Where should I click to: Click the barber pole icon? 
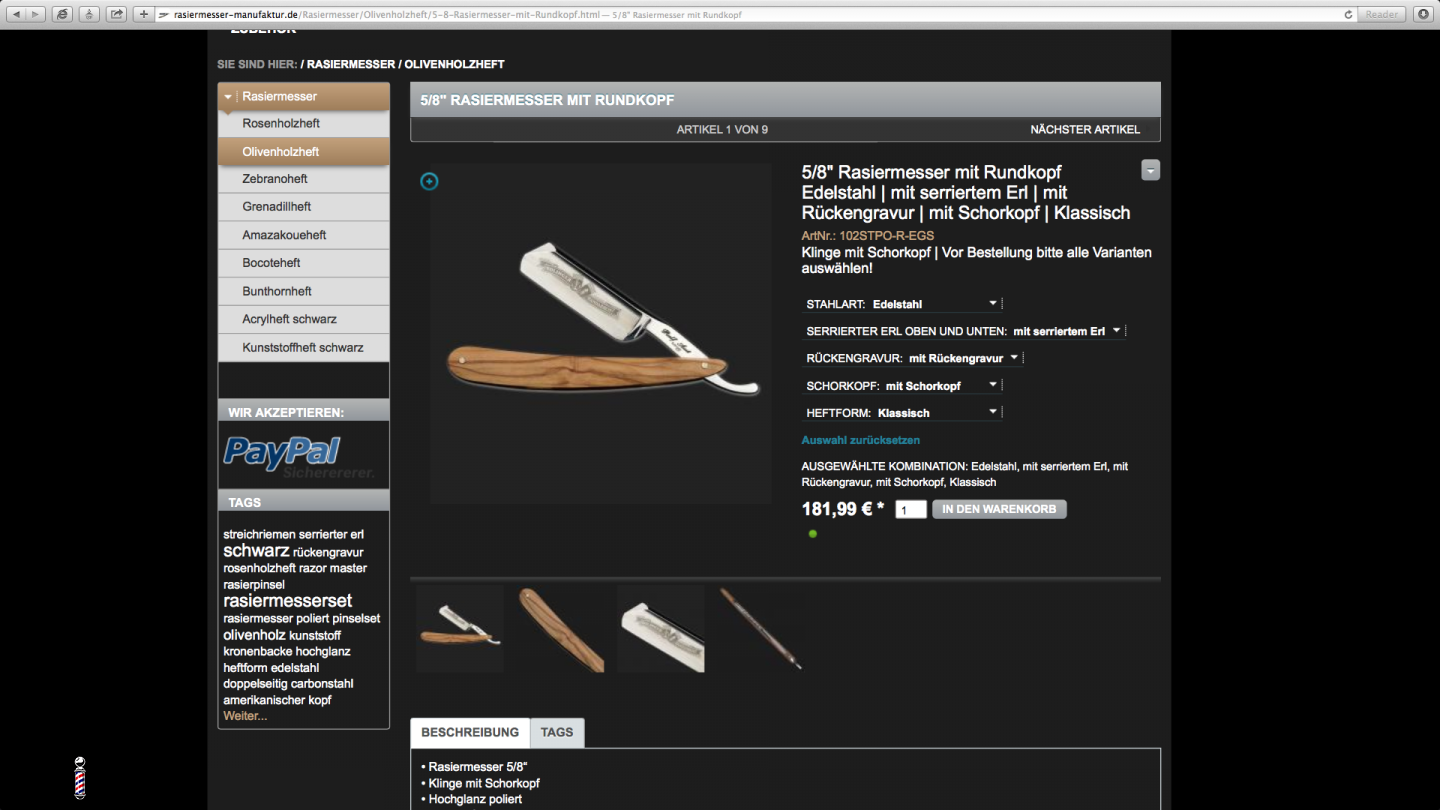click(80, 777)
